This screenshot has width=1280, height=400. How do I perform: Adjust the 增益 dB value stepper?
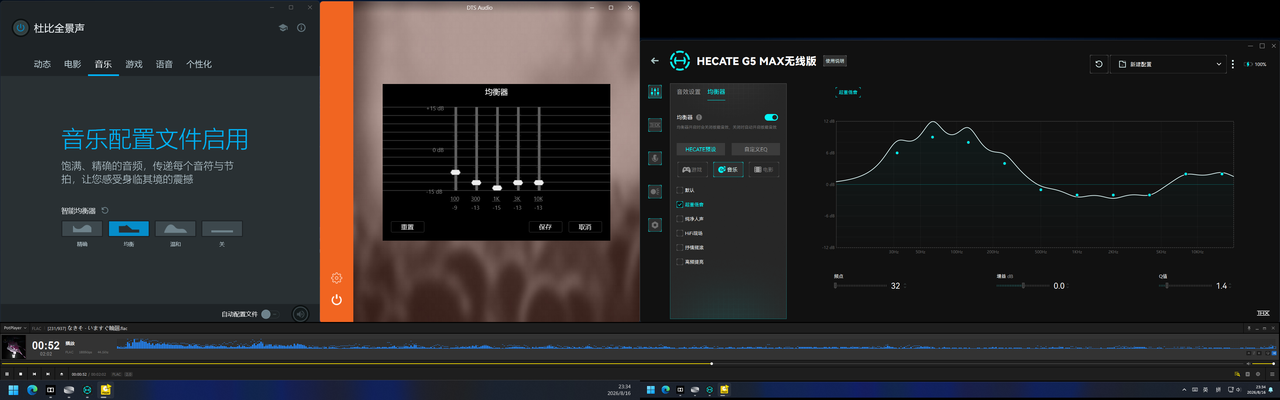[x=1068, y=286]
